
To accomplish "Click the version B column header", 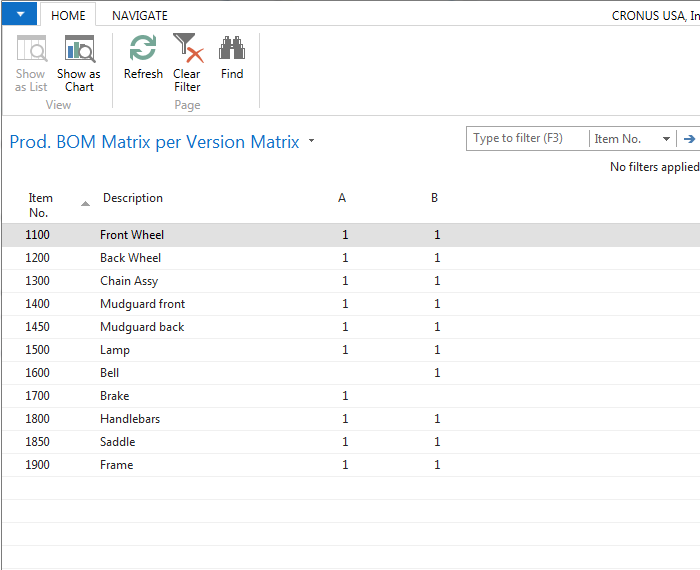I will [434, 198].
